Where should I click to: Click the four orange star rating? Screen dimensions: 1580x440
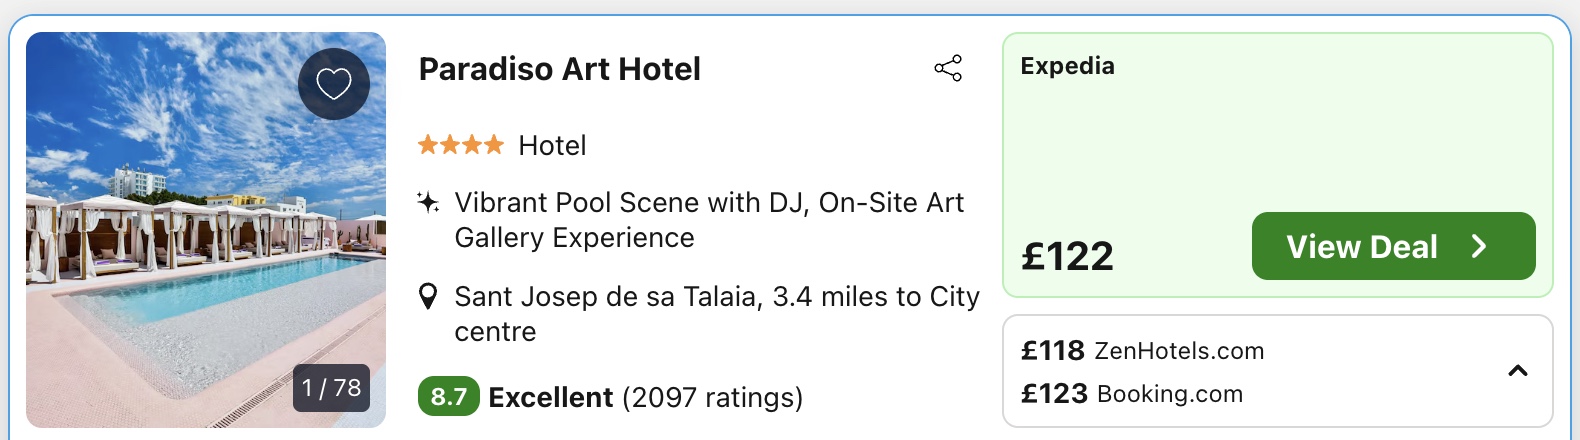(x=461, y=146)
